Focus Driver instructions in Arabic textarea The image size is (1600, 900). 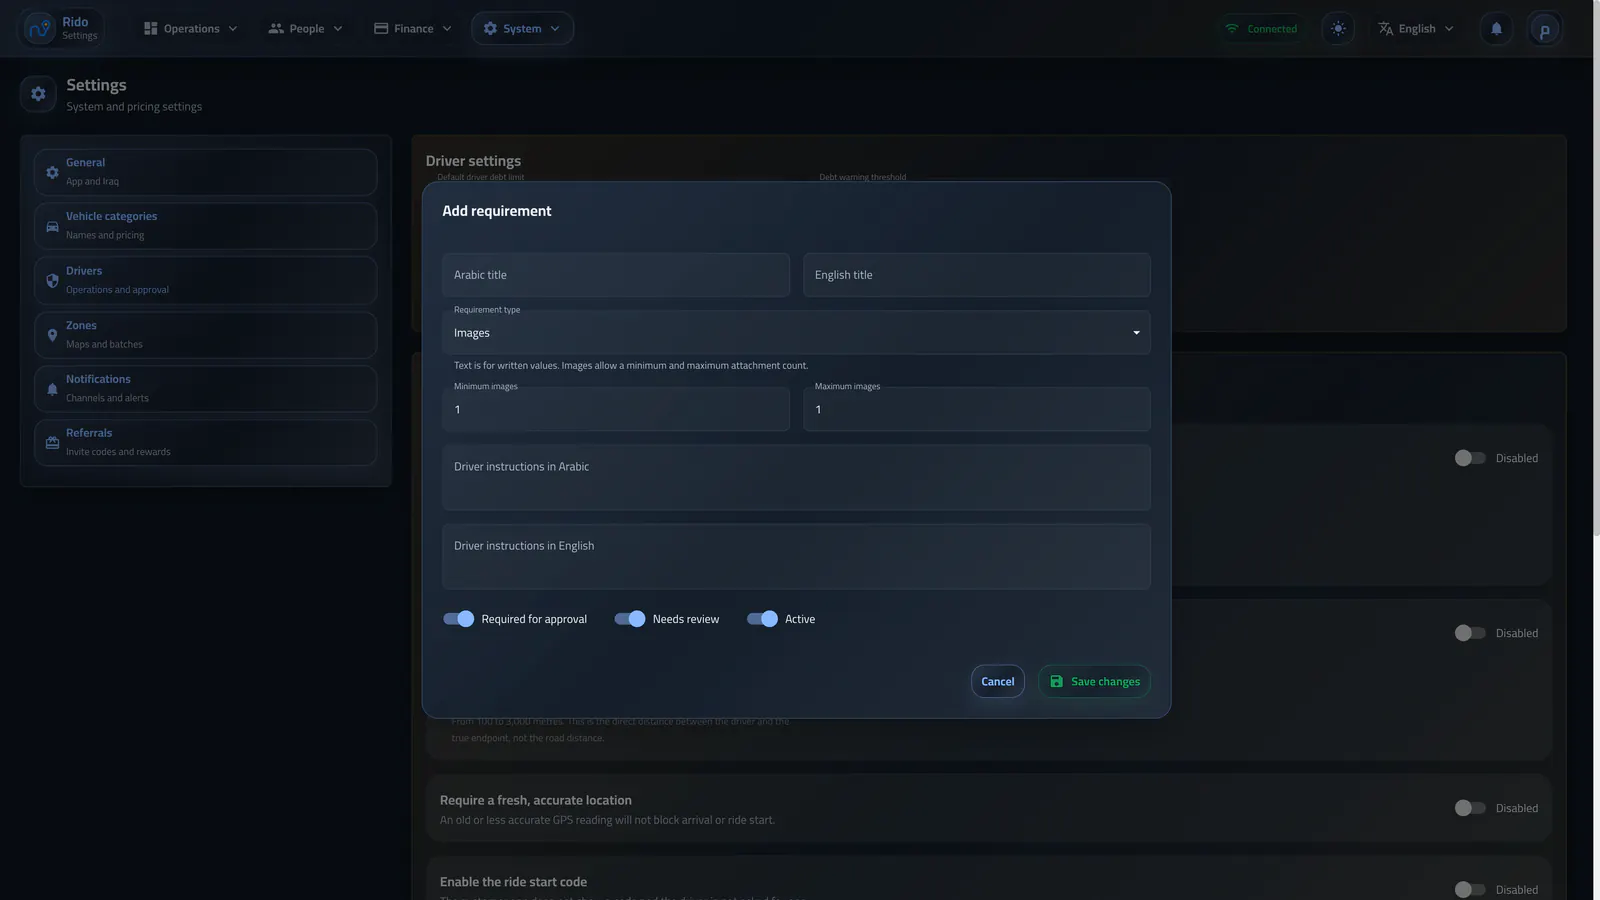(796, 478)
